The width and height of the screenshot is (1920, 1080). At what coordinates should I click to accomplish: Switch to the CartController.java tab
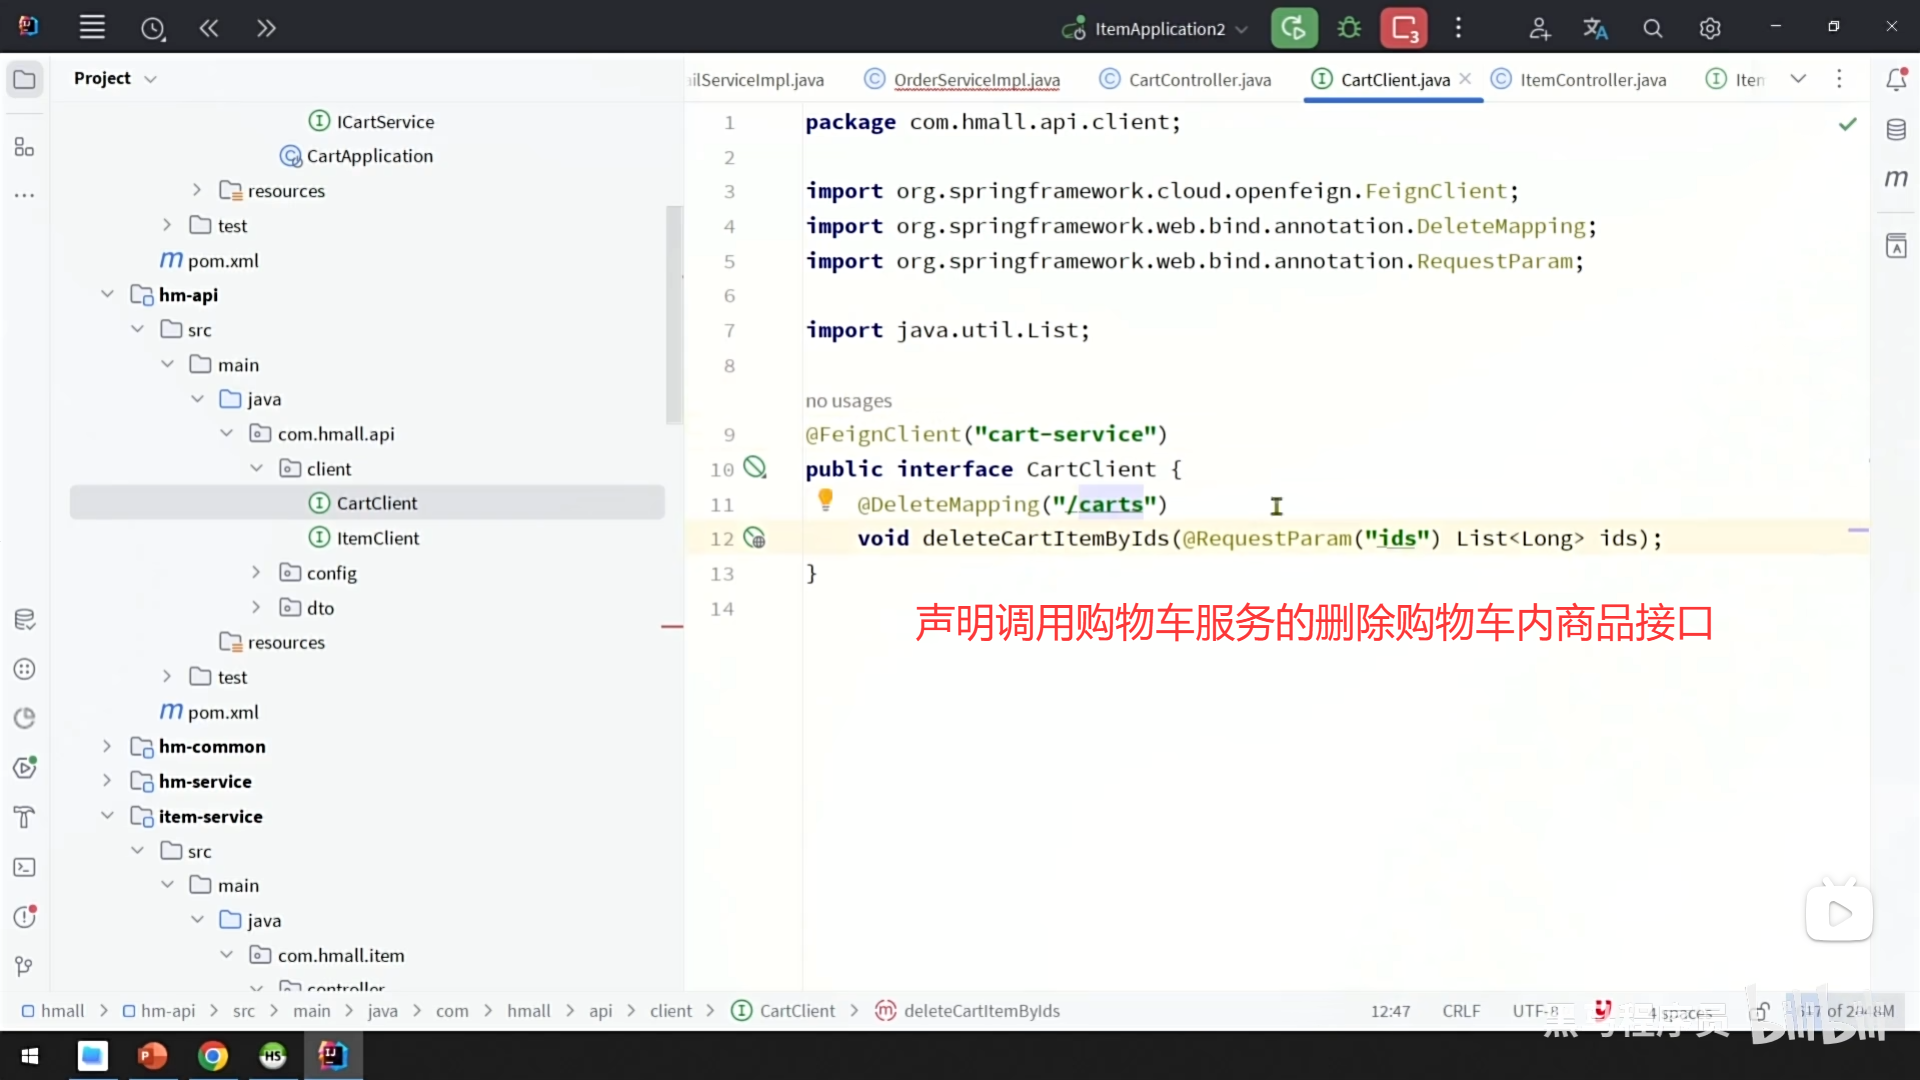(1198, 80)
